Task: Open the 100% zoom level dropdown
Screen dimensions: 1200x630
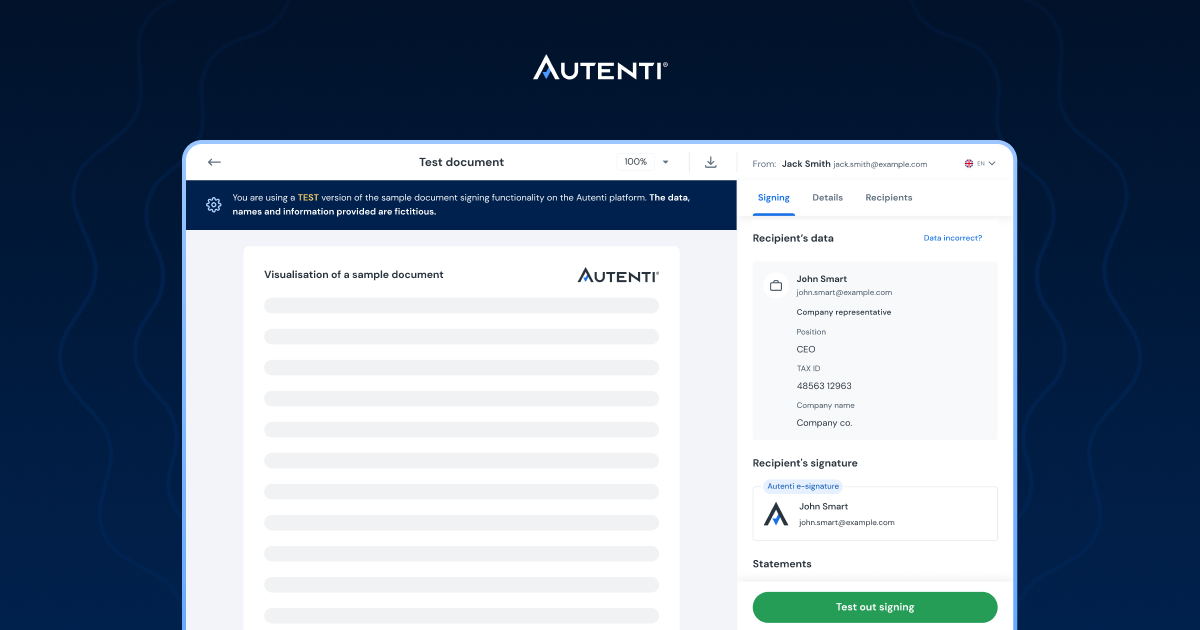Action: pyautogui.click(x=647, y=162)
